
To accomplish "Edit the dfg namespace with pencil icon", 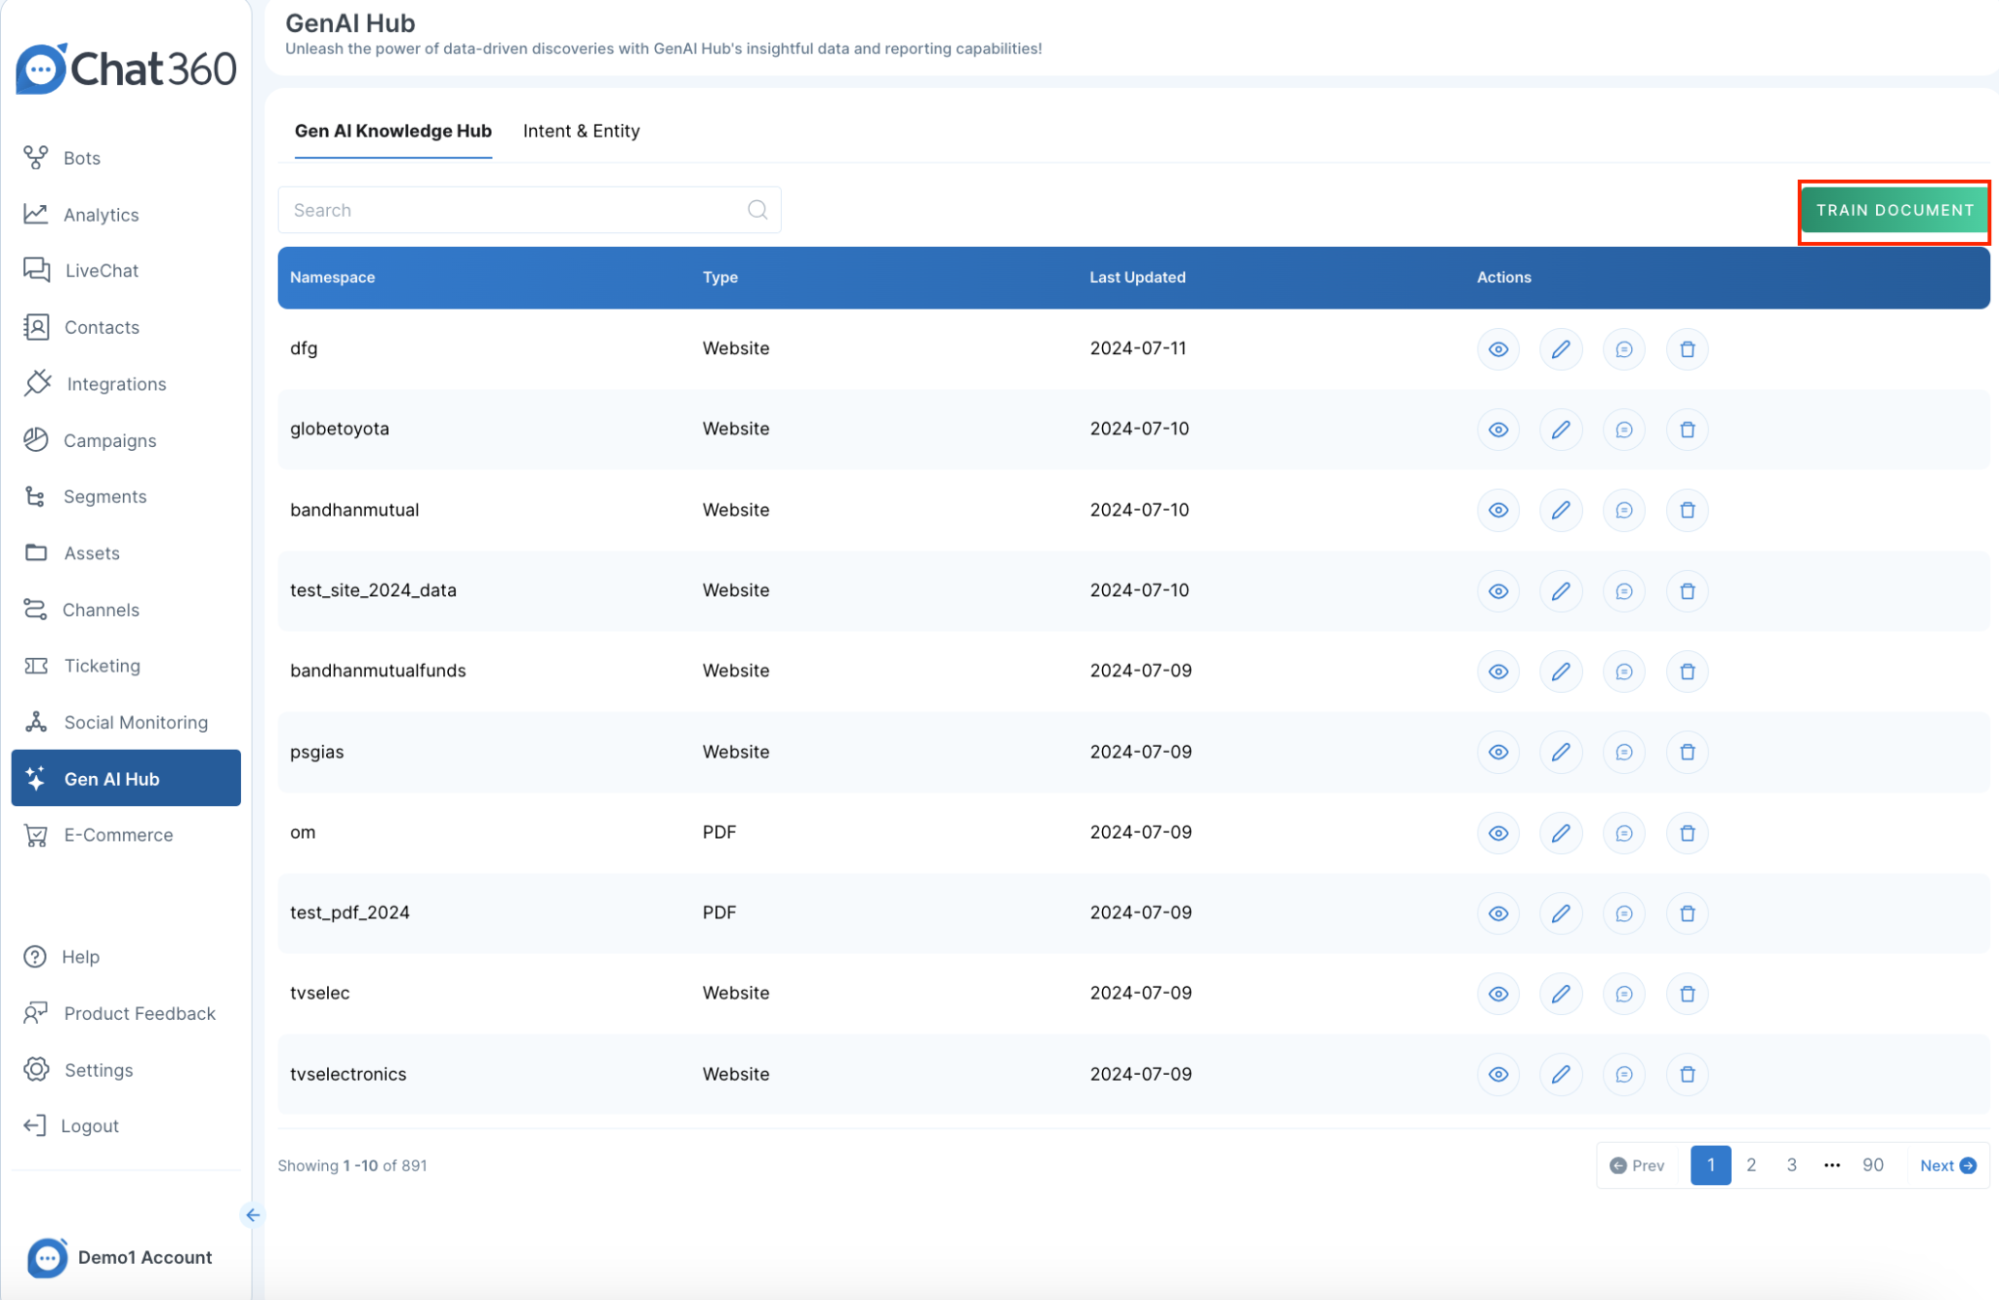I will click(1561, 349).
